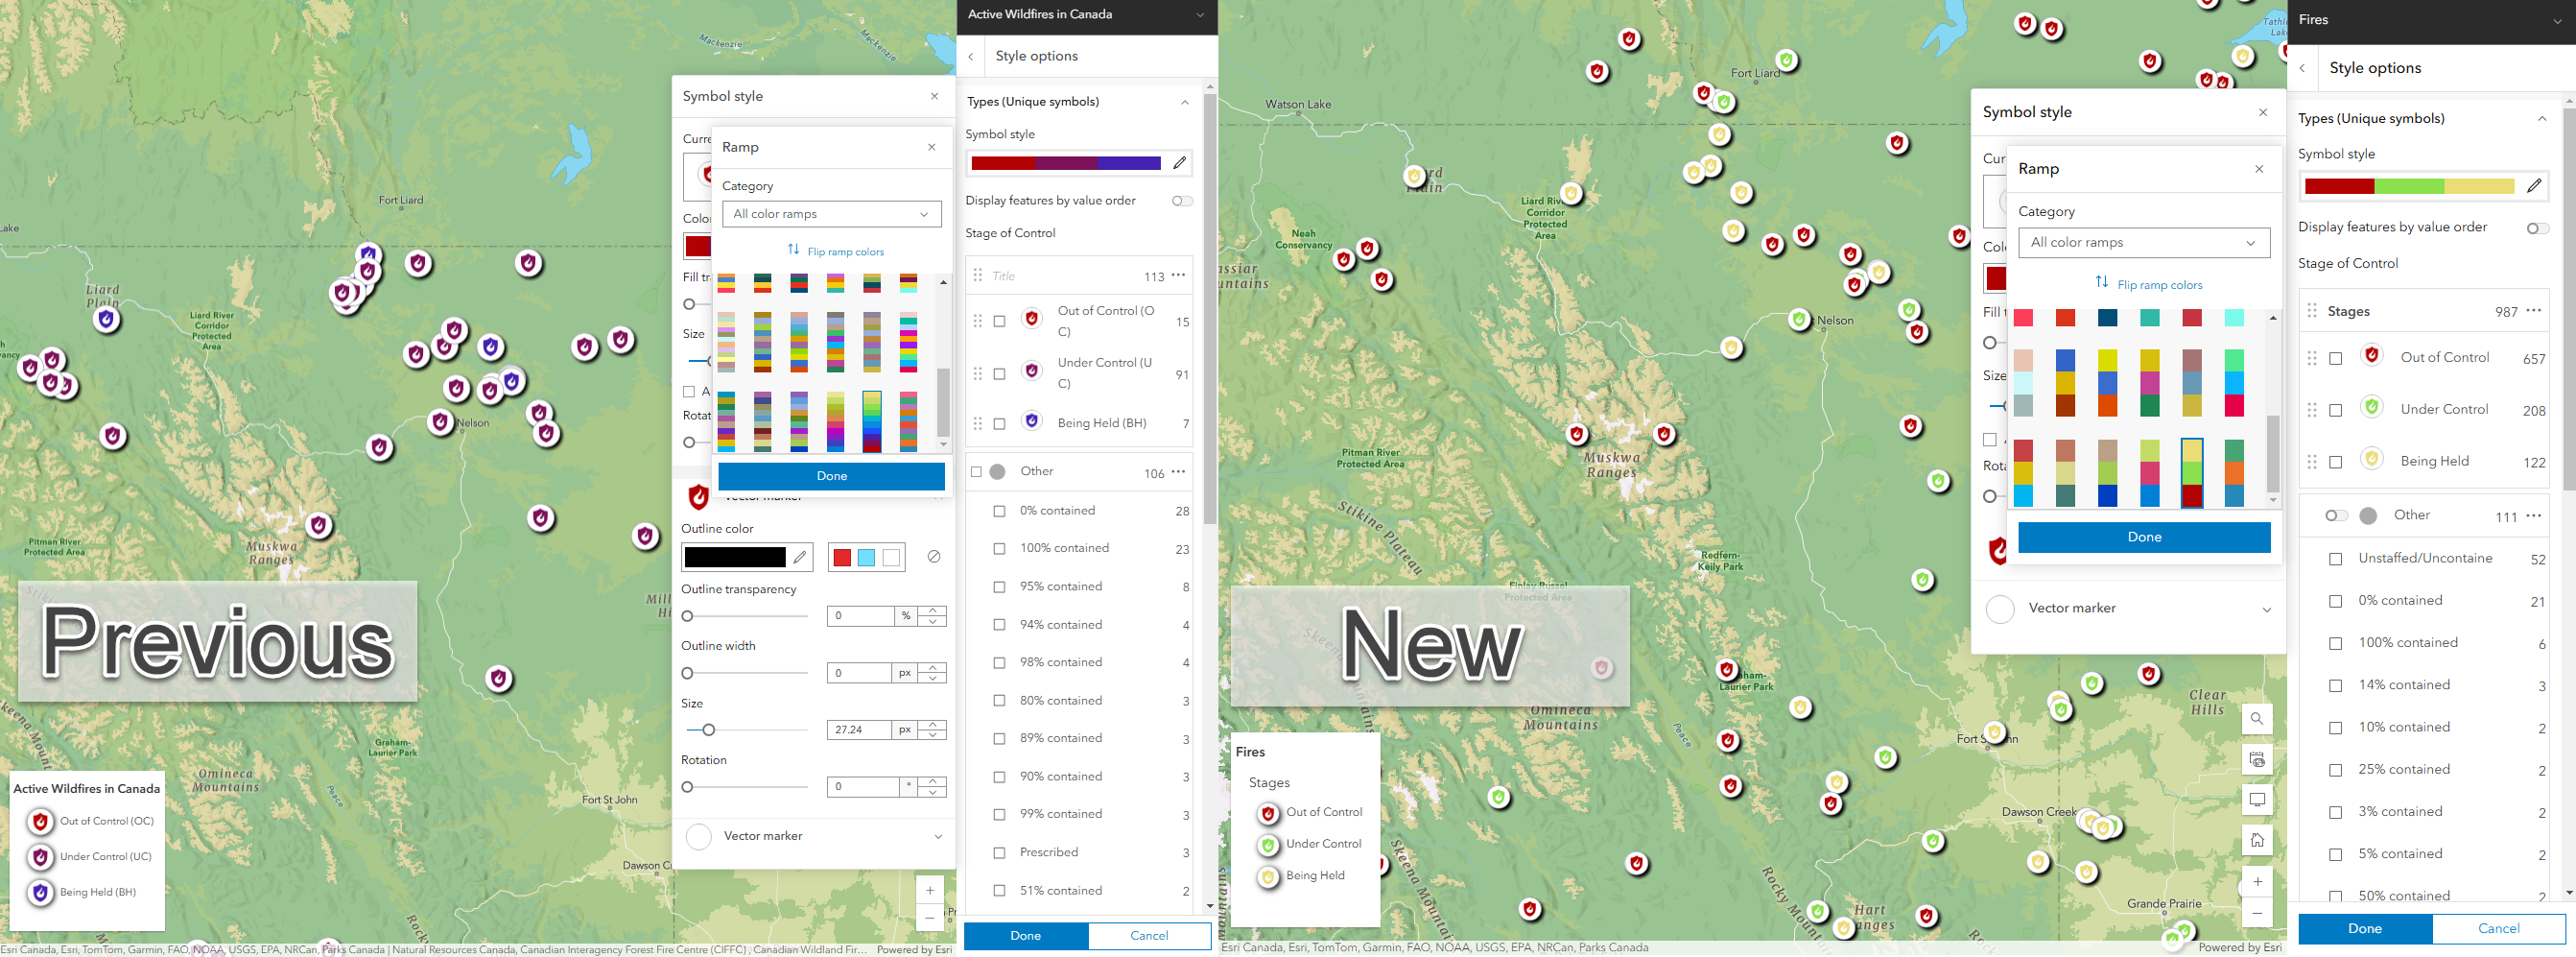Go back from Style options in Fires panel

pos(2302,68)
